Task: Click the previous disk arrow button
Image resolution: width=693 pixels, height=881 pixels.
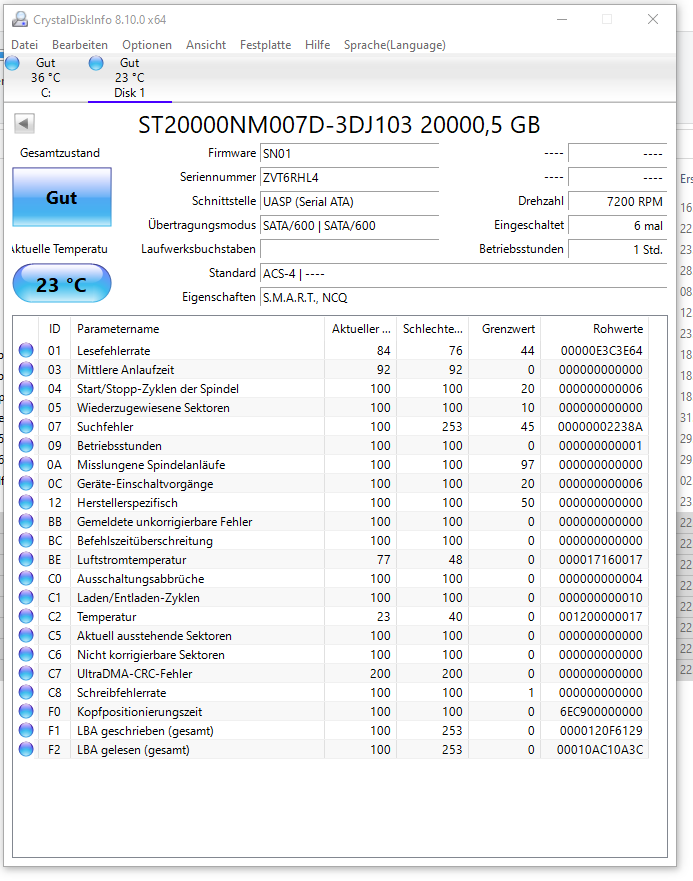Action: tap(24, 123)
